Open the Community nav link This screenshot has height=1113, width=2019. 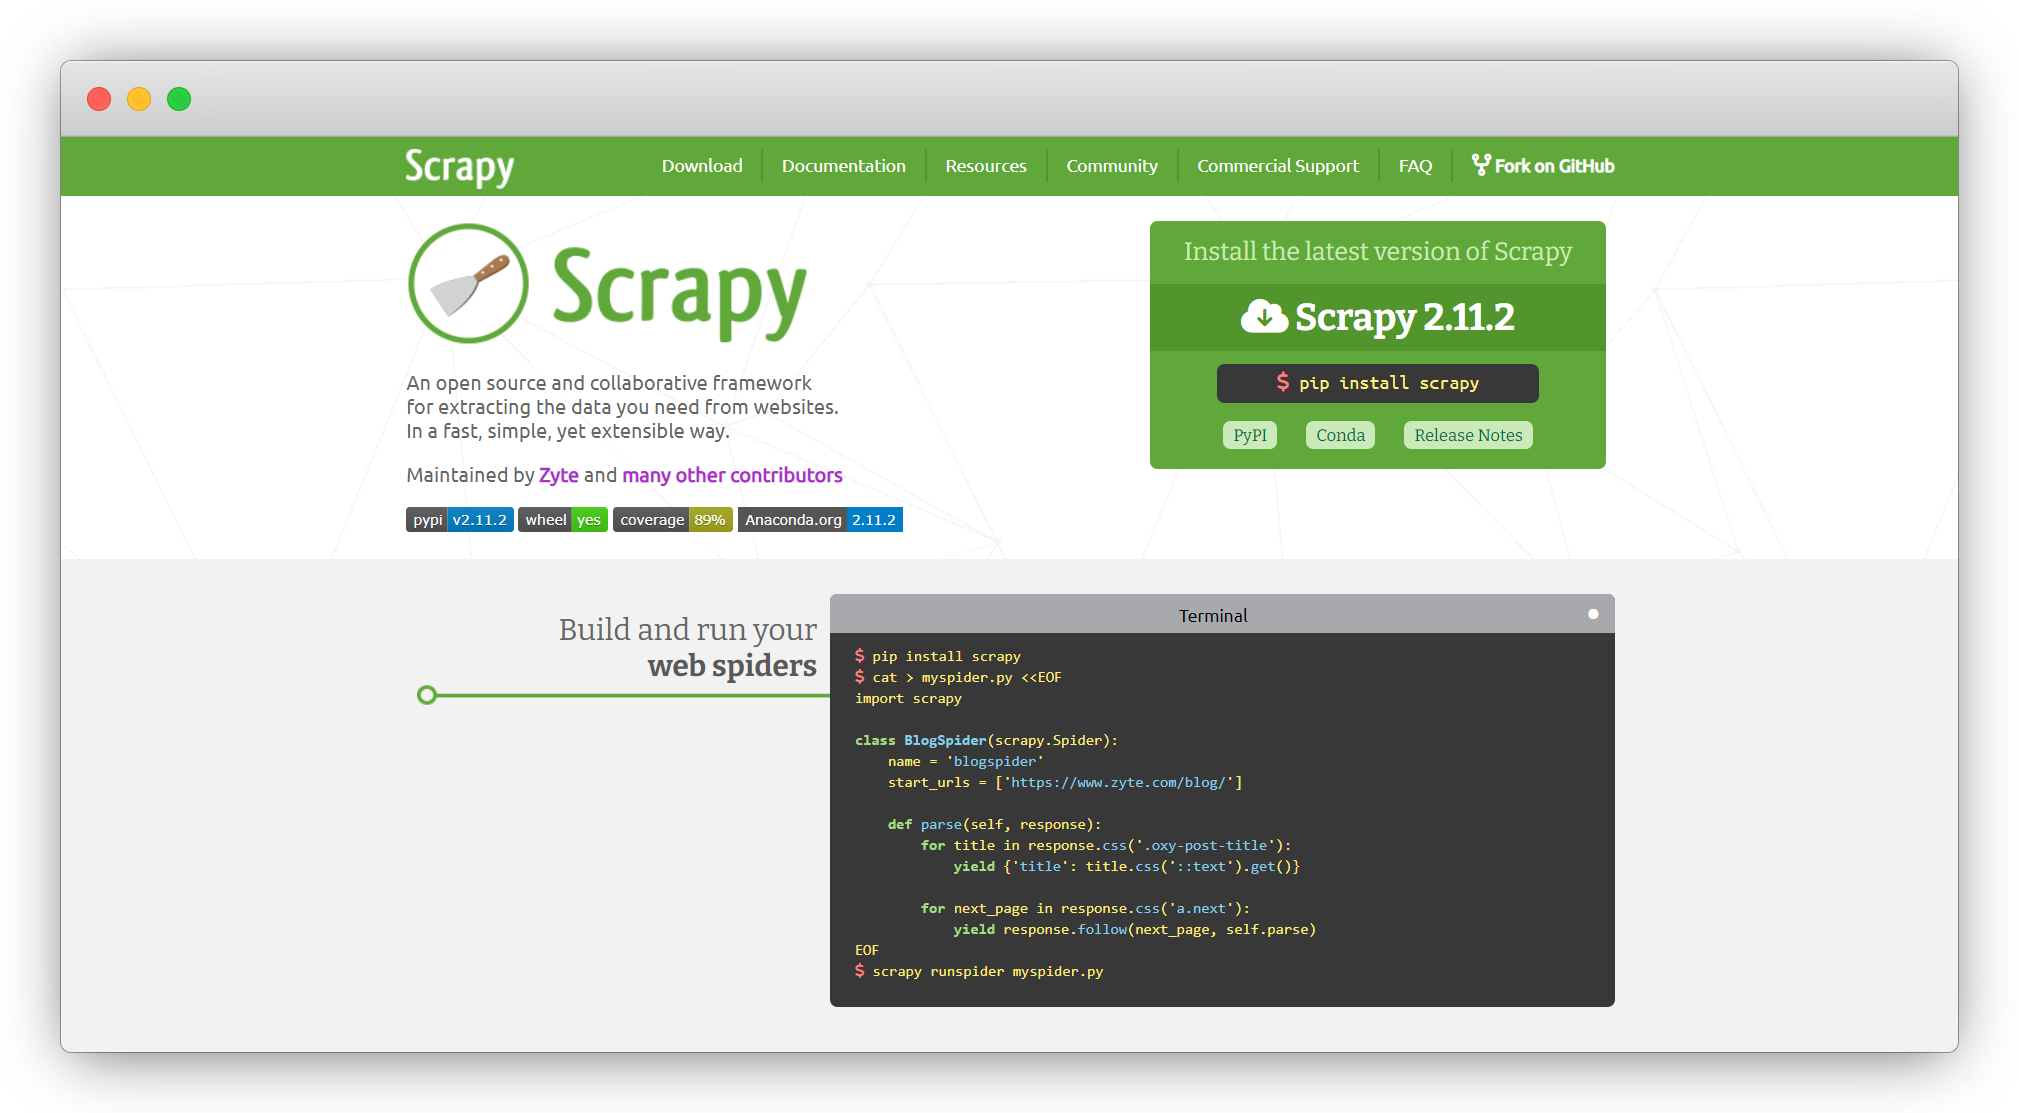[1112, 166]
